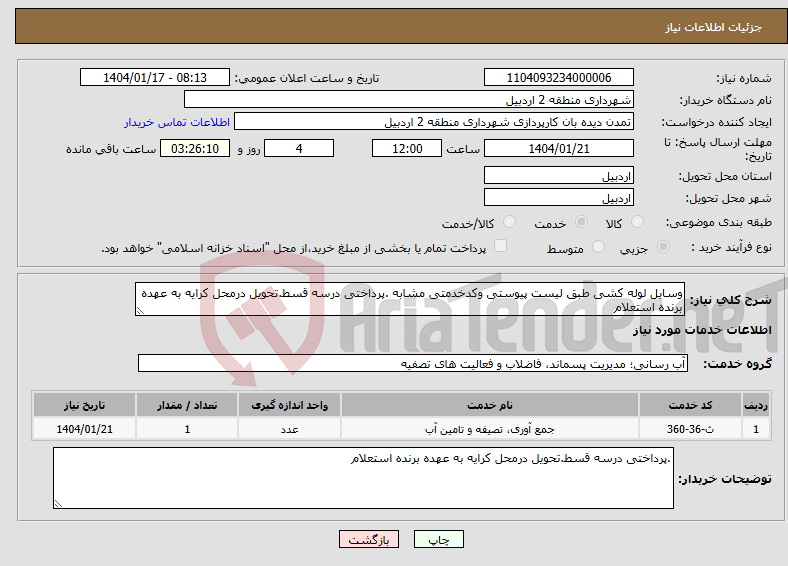788x566 pixels.
Task: Click the deadline date field 1404/01/21
Action: pyautogui.click(x=558, y=148)
